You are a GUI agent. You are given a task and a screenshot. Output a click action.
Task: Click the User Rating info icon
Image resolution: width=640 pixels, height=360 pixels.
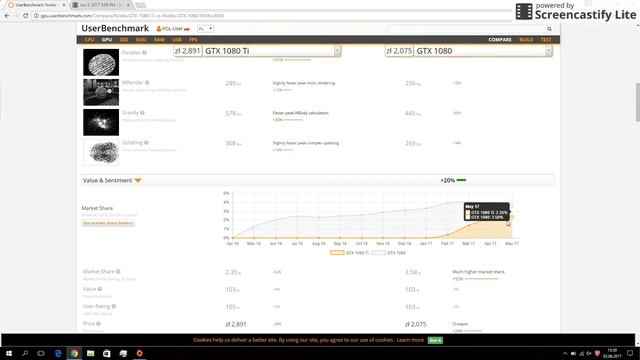click(x=114, y=306)
